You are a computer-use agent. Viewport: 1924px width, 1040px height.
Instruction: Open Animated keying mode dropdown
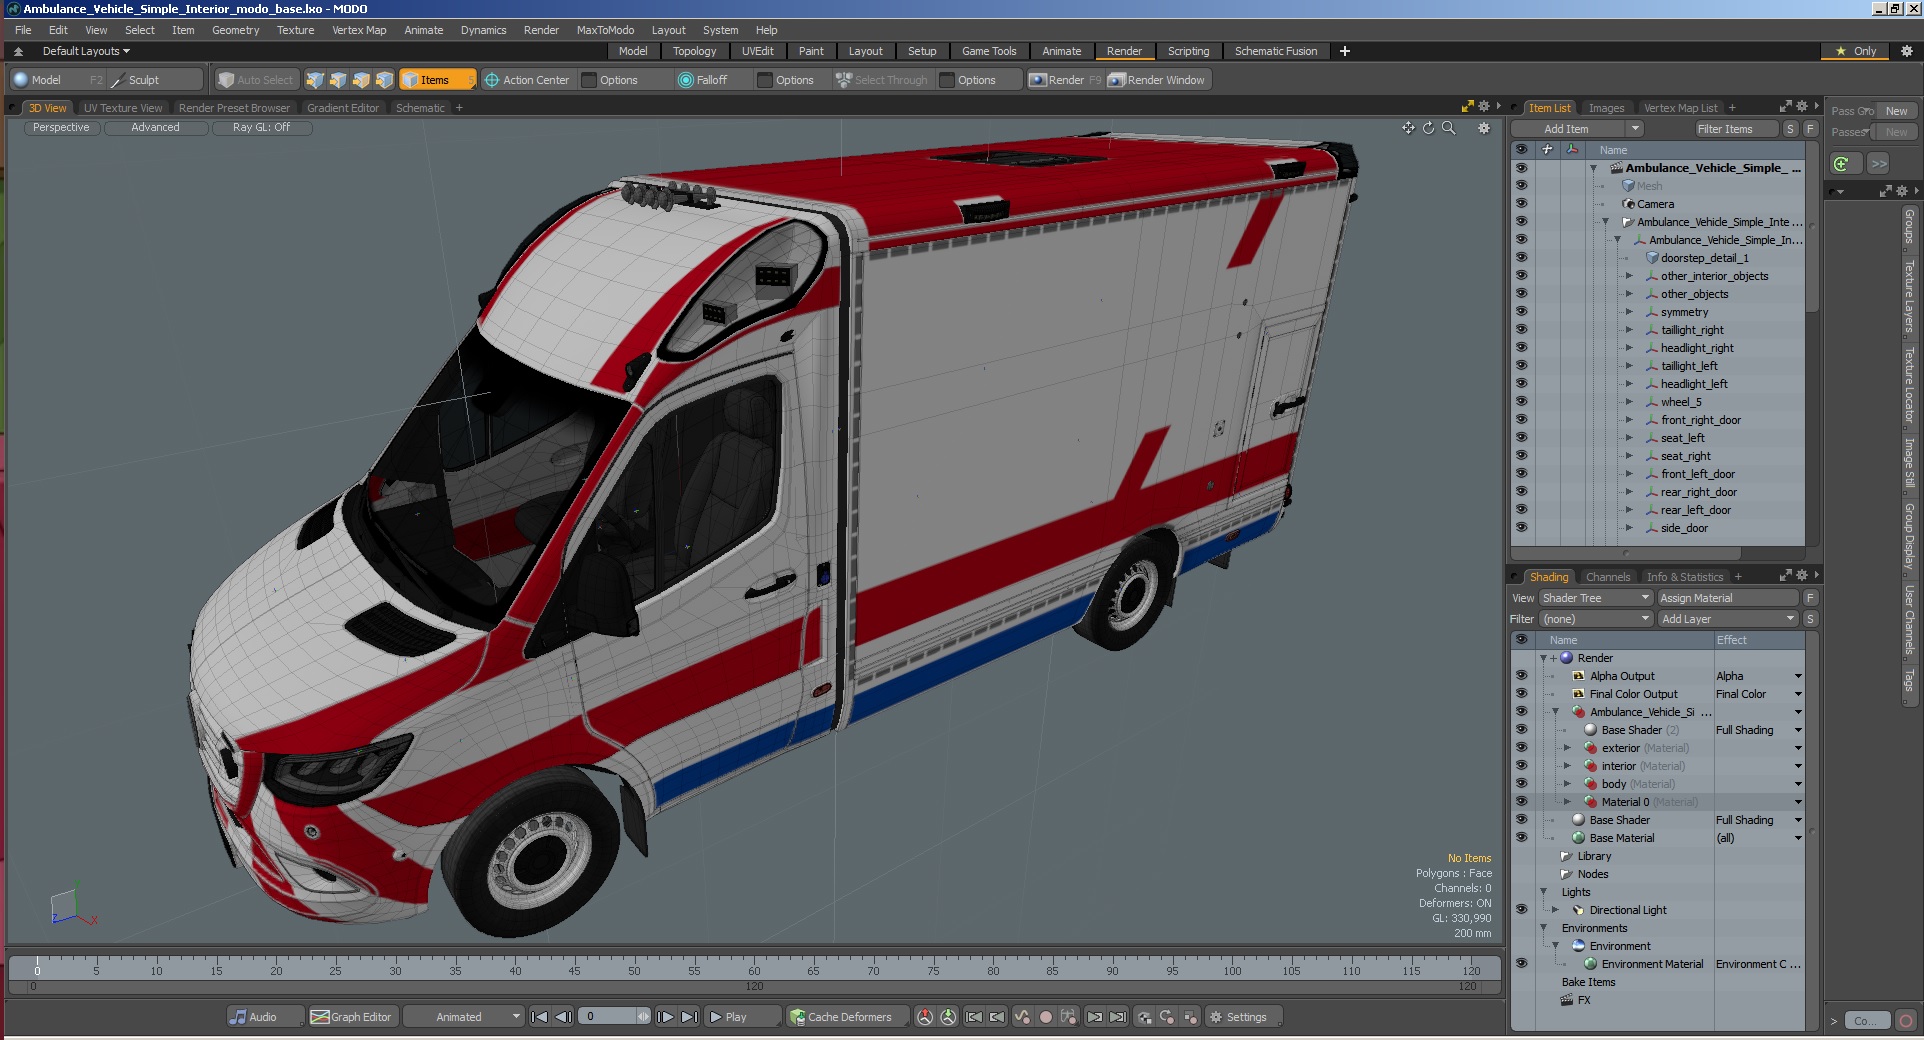coord(463,1017)
